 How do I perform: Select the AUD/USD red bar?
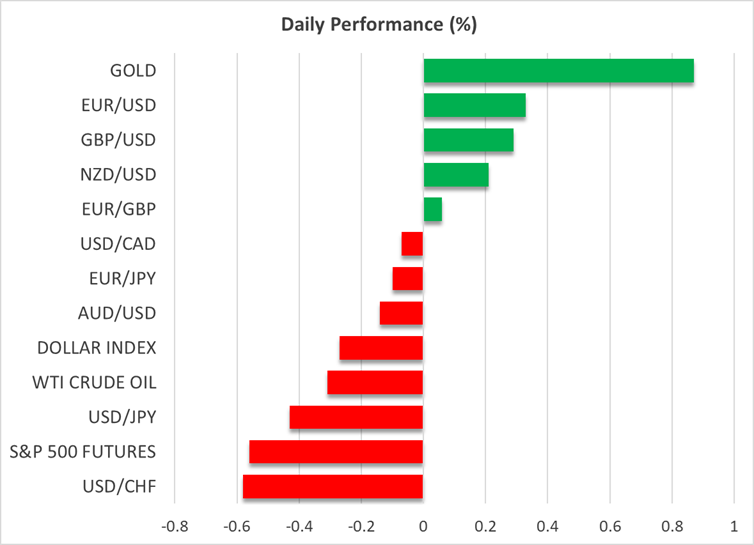click(401, 313)
